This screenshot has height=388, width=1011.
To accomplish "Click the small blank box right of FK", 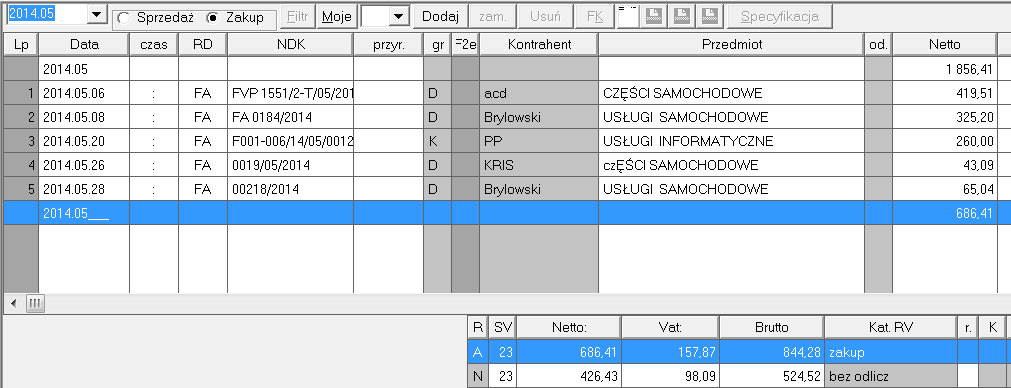I will (628, 17).
